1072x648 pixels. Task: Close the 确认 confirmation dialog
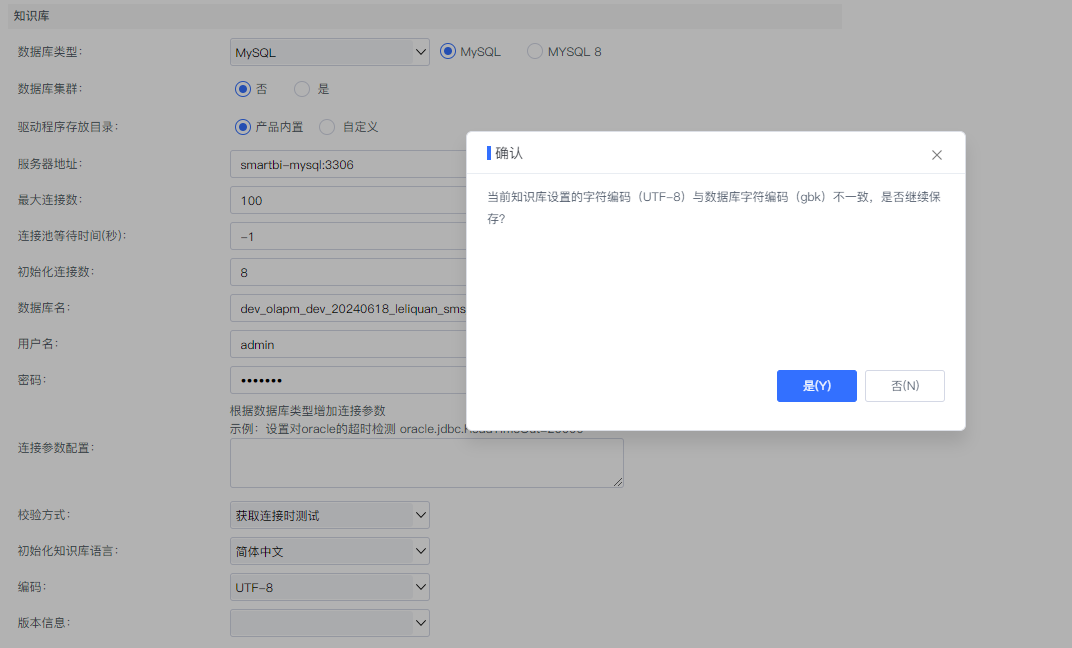tap(937, 154)
